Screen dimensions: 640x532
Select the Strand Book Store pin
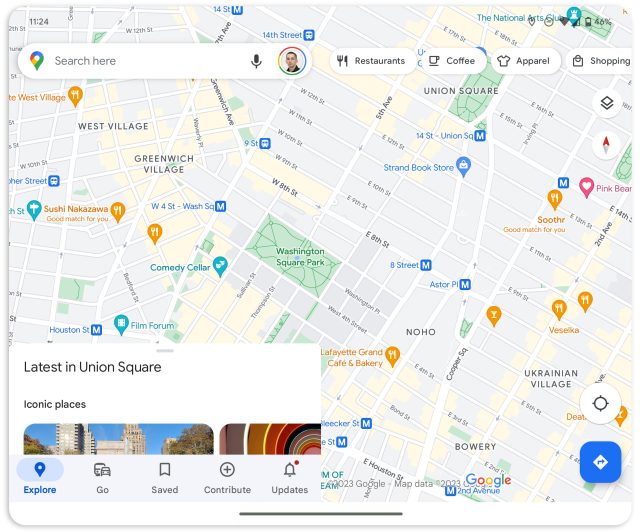(463, 167)
